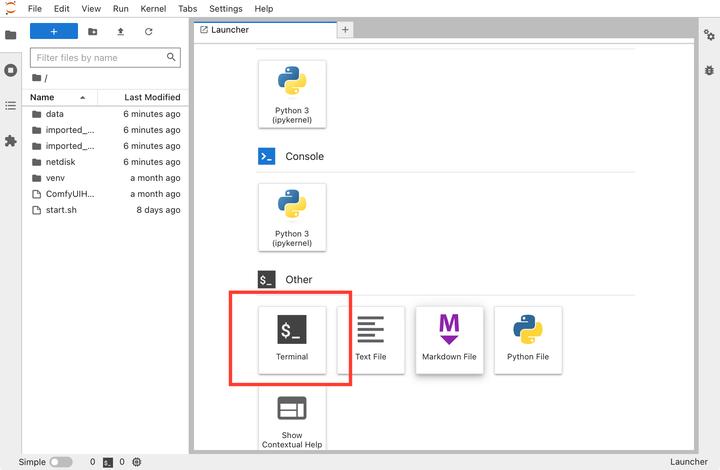
Task: Select the data folder
Action: point(106,114)
